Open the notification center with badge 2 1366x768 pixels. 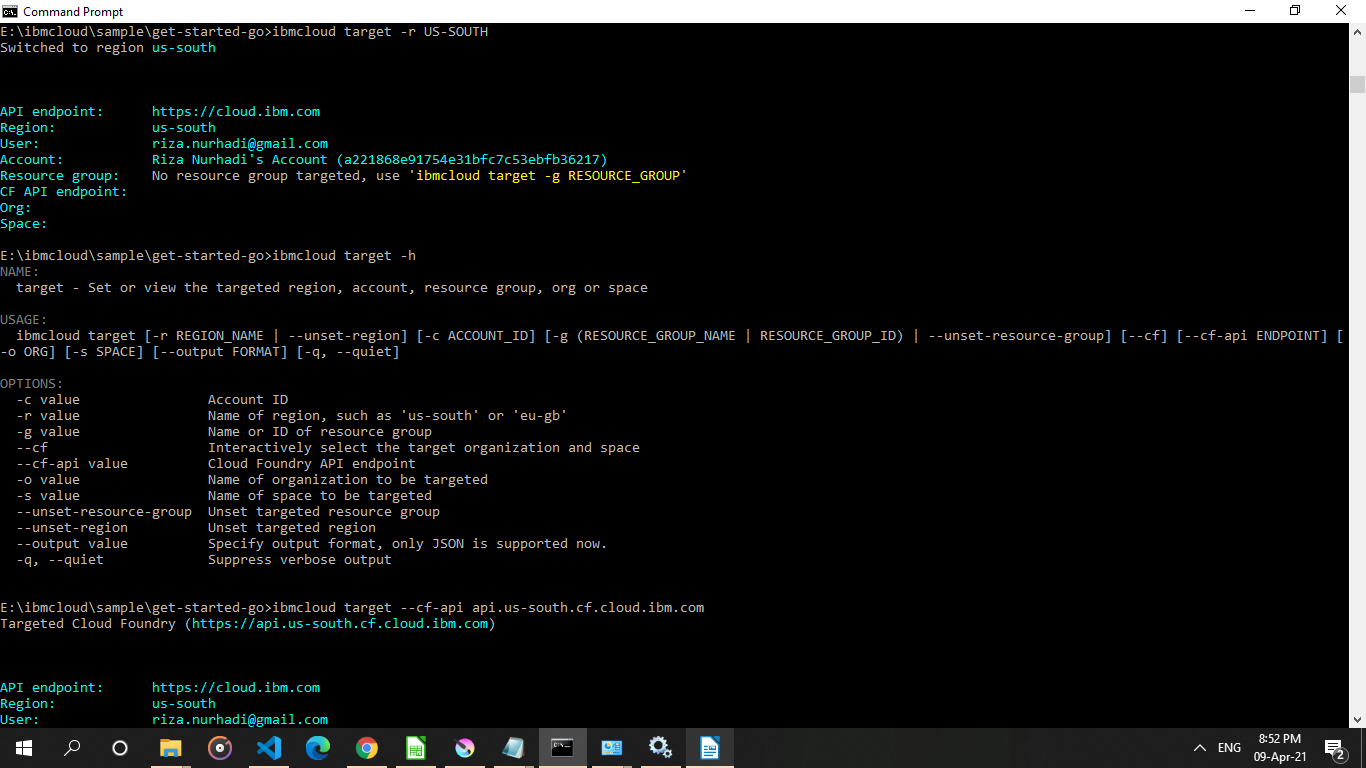pyautogui.click(x=1334, y=748)
